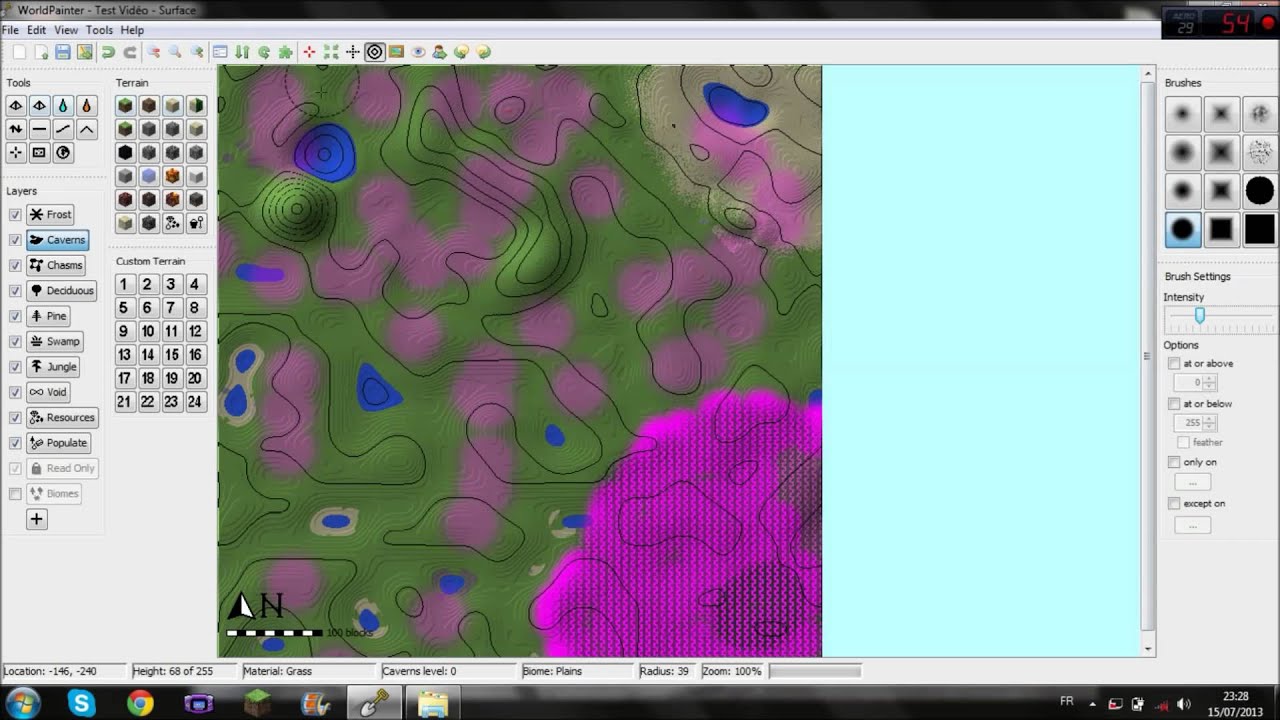
Task: Select the Smooth tool with wavy line
Action: pyautogui.click(x=63, y=129)
